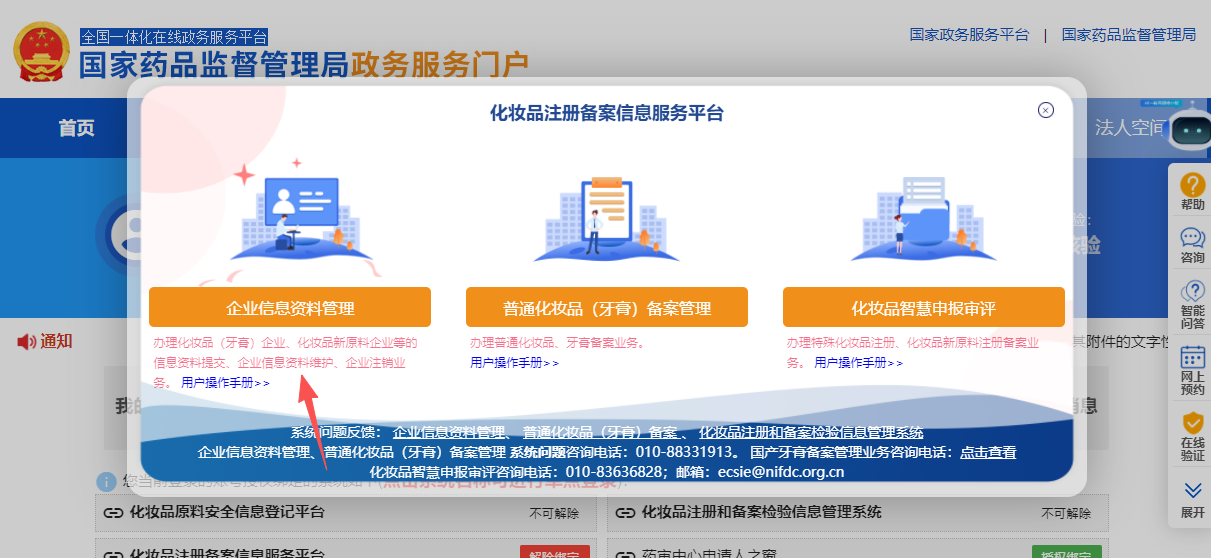This screenshot has height=558, width=1211.
Task: Open 企业信息资料管理 orange button
Action: (x=290, y=307)
